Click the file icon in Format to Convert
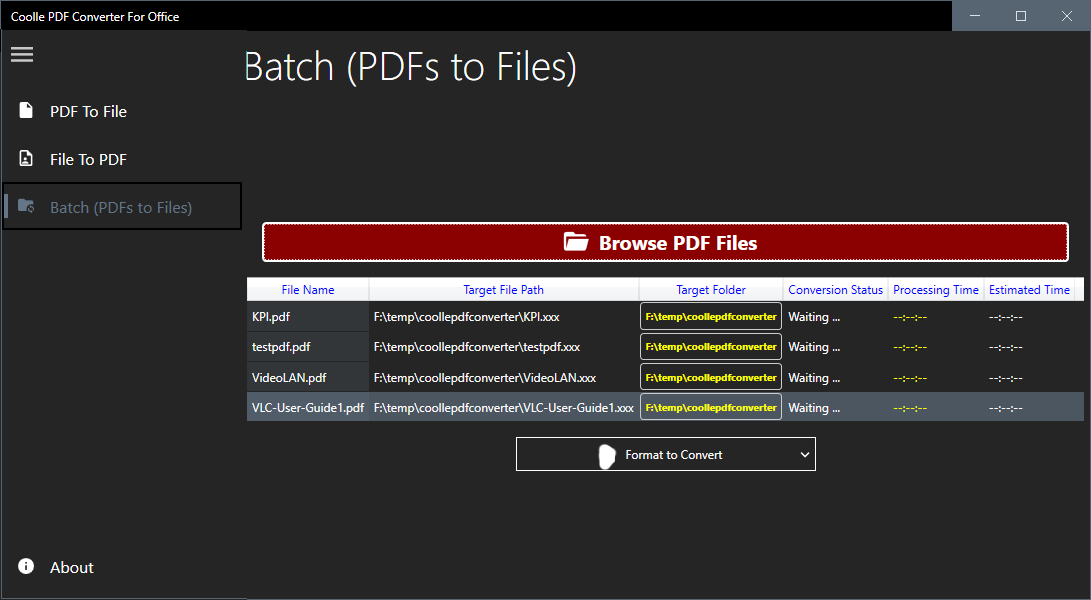 pos(607,454)
